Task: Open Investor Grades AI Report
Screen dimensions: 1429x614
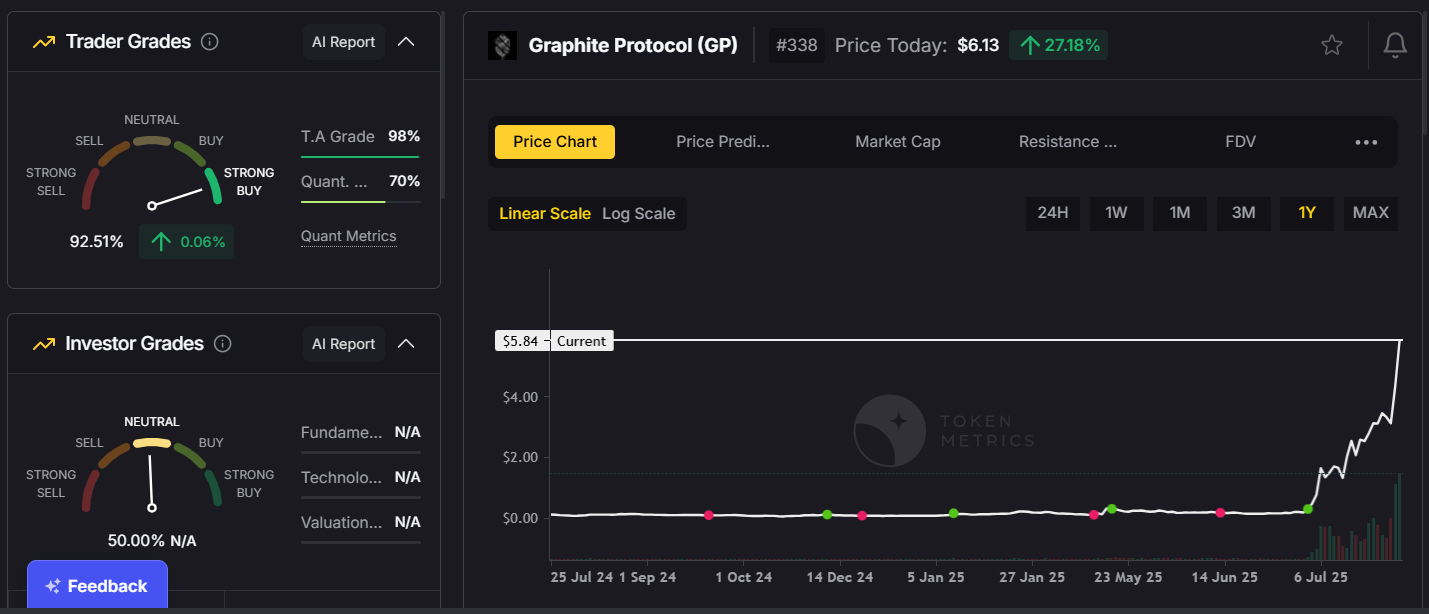Action: (343, 344)
